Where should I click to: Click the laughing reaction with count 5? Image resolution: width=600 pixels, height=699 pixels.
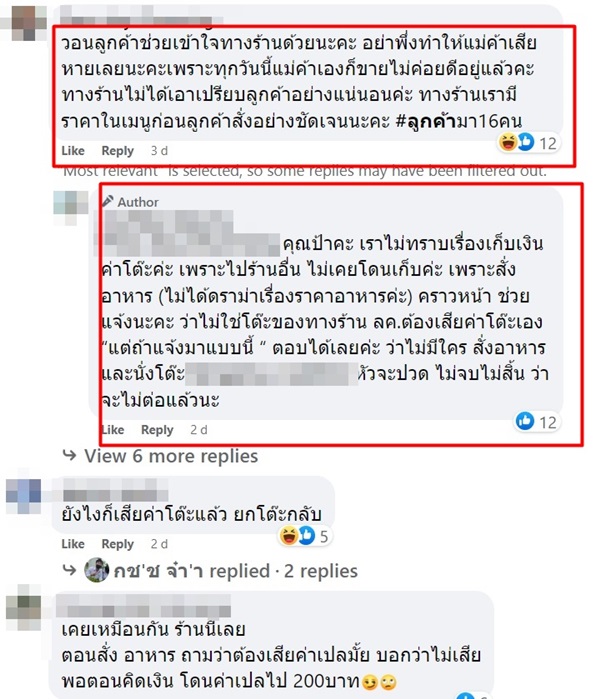pyautogui.click(x=288, y=535)
